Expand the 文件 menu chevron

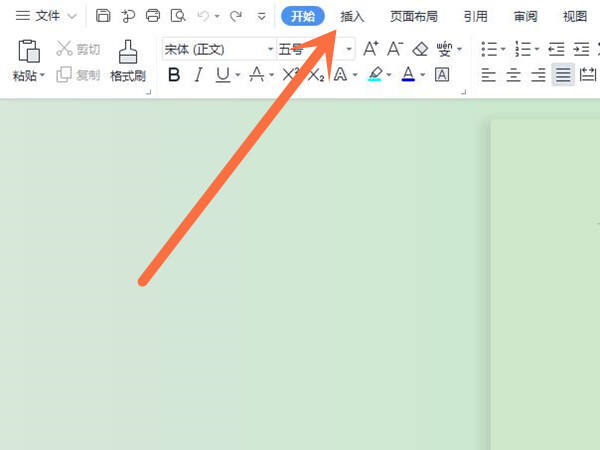pos(72,16)
